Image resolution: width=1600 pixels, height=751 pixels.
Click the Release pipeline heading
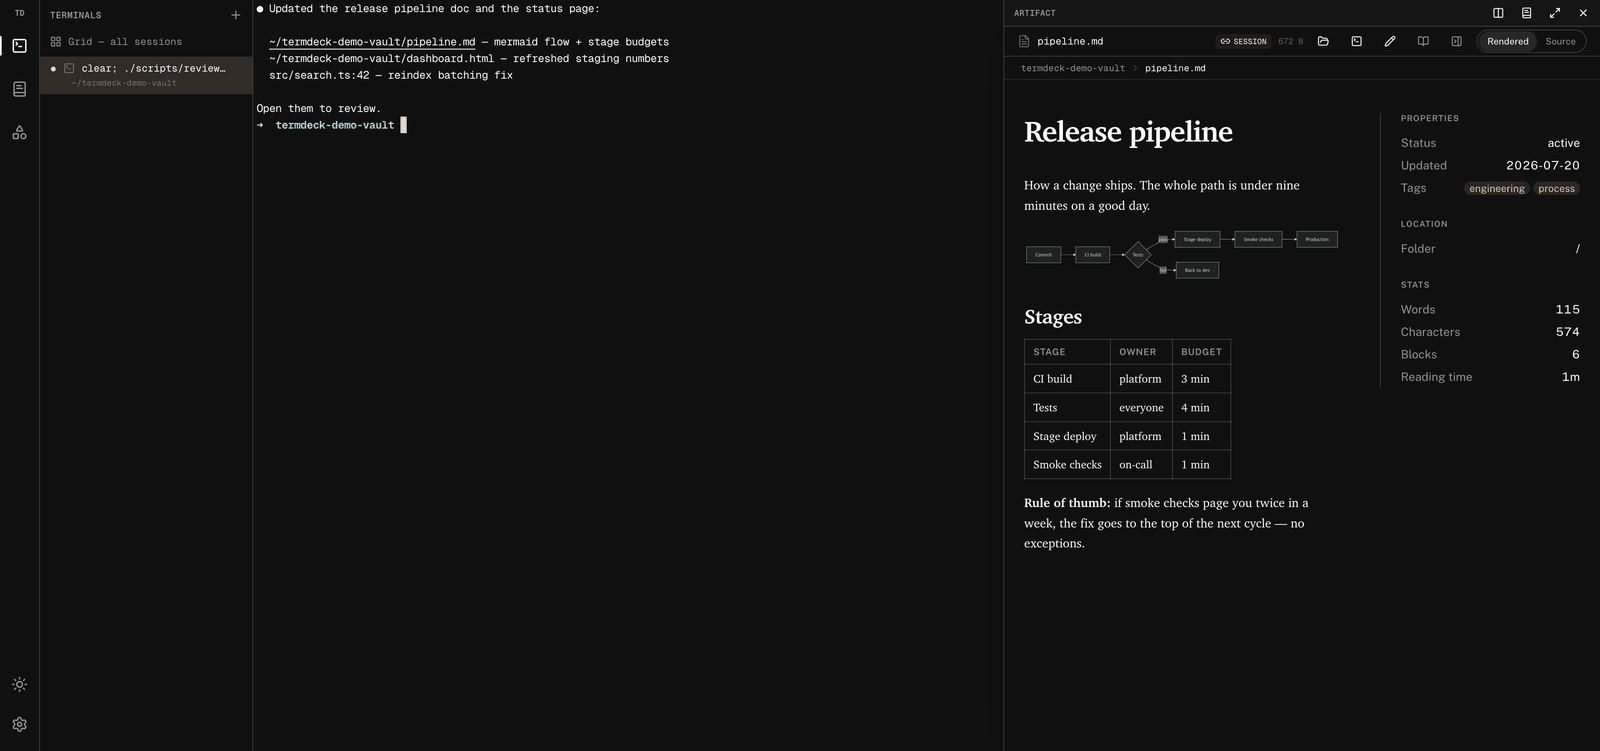pyautogui.click(x=1128, y=132)
